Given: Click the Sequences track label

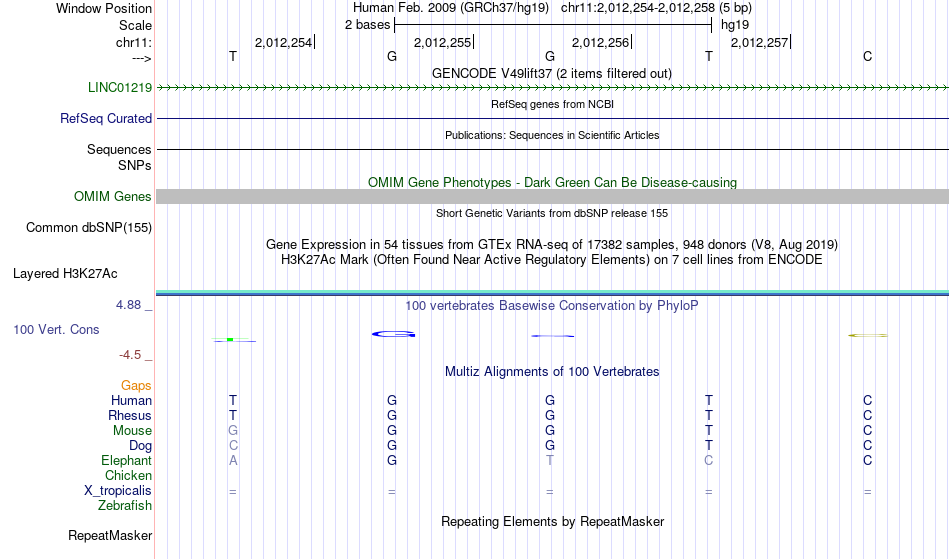Looking at the screenshot, I should pyautogui.click(x=119, y=149).
